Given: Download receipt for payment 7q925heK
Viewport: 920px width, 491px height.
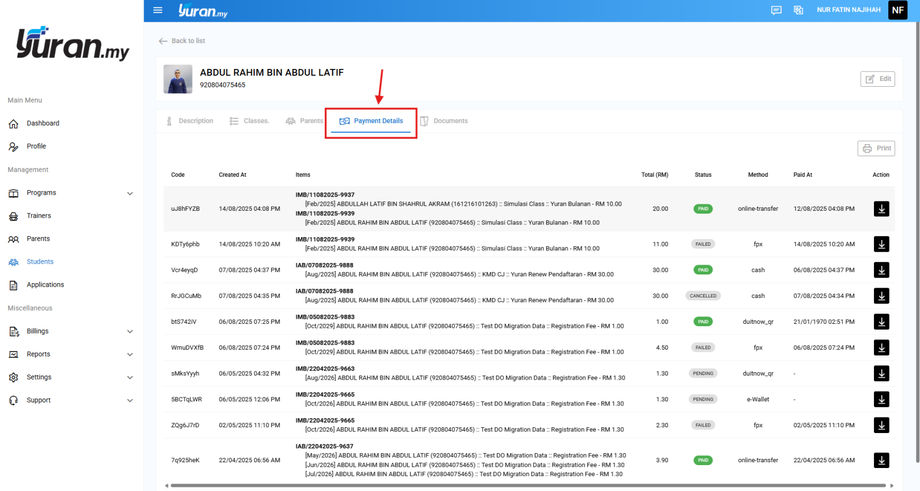Looking at the screenshot, I should pos(881,460).
